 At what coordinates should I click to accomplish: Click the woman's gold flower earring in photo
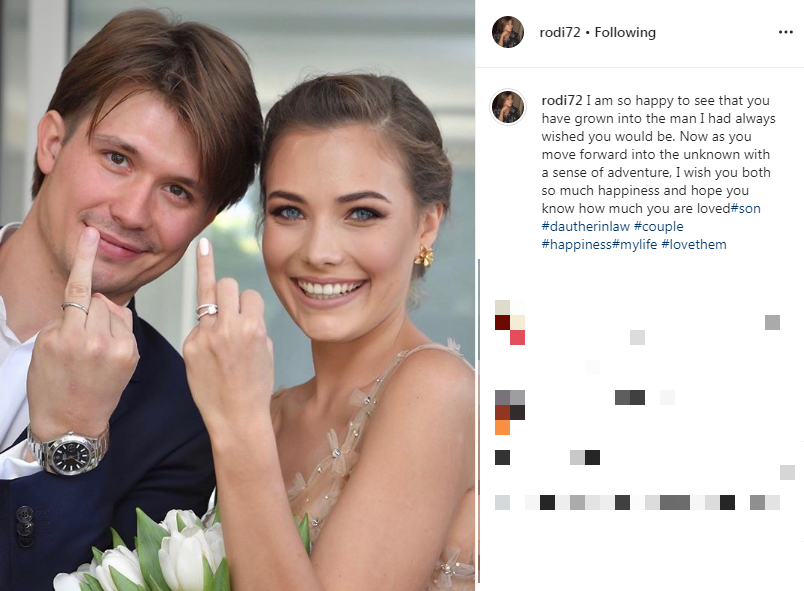click(424, 255)
